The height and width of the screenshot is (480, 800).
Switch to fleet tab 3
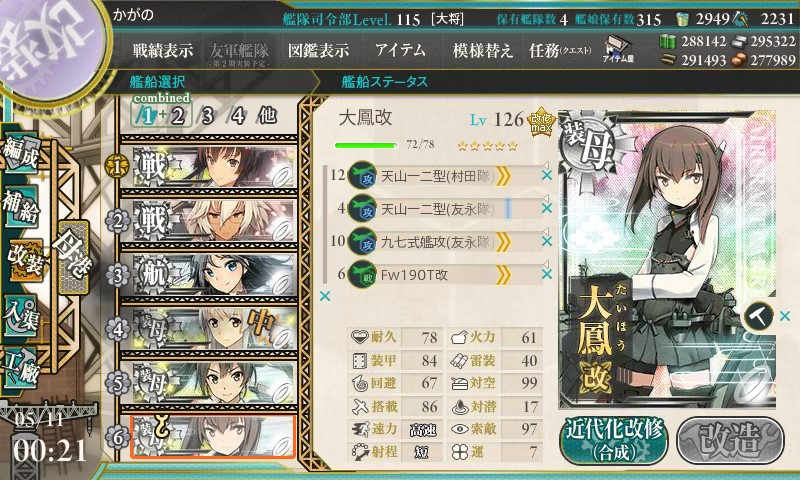(207, 116)
